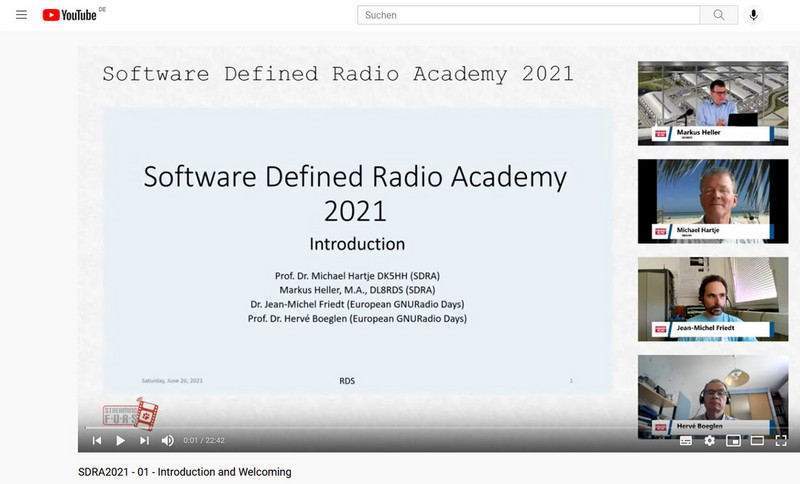This screenshot has height=484, width=800.
Task: Click the 'Prof. Dr. Michael Hartje DK5HH (SDRA)' line
Action: tap(357, 276)
